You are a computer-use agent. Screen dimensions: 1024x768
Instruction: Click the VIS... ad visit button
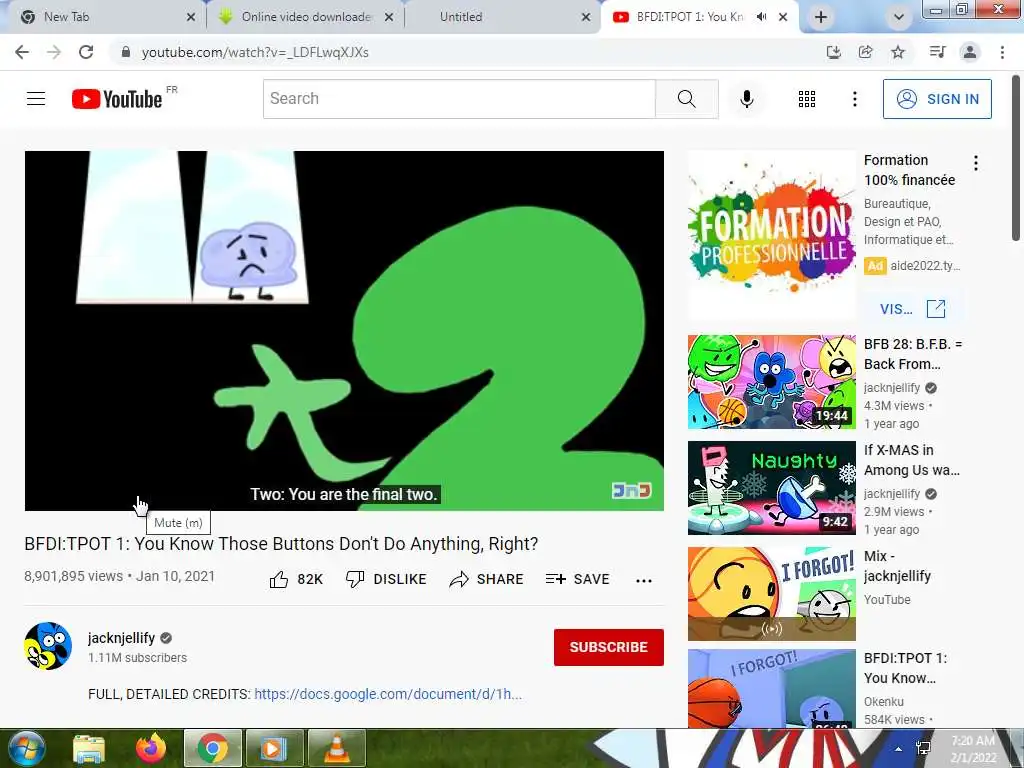tap(912, 309)
